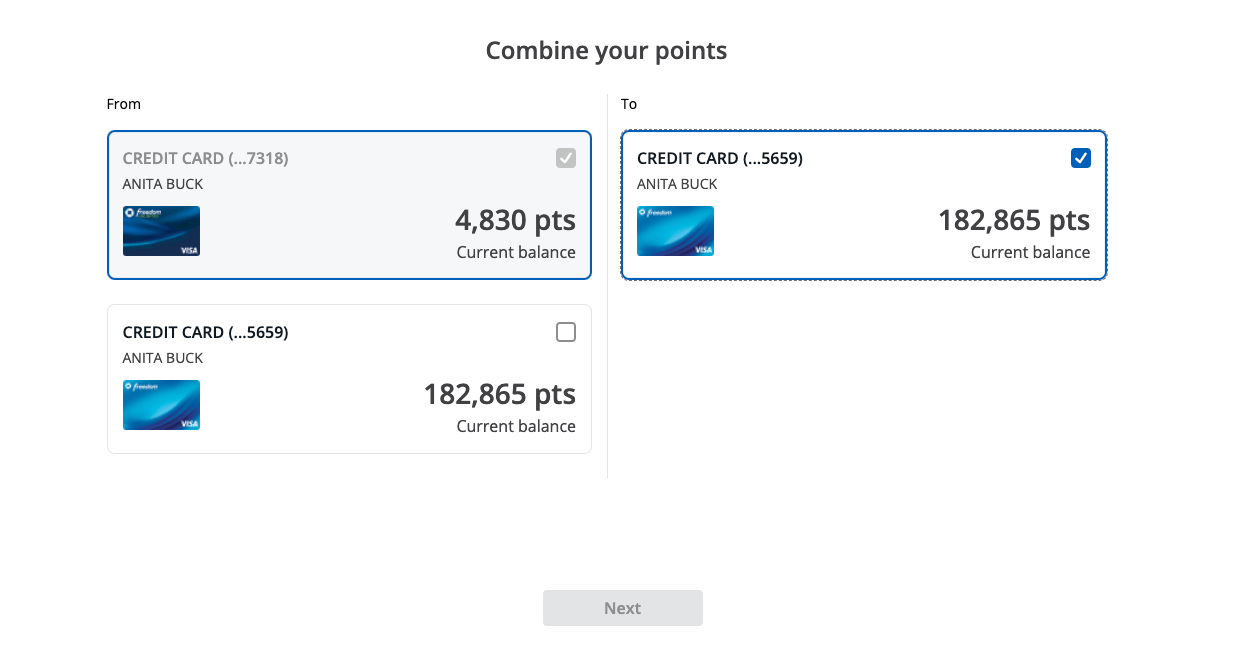Screen dimensions: 1257x650
Task: Click the To column label
Action: coord(629,104)
